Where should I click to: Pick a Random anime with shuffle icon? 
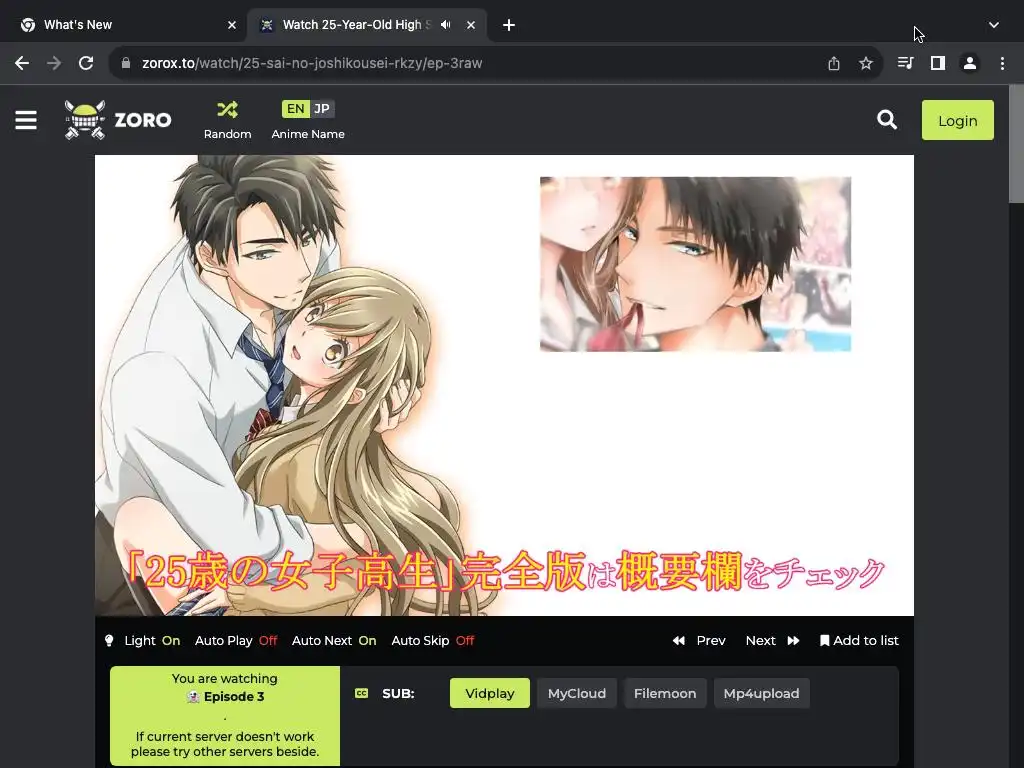tap(227, 120)
